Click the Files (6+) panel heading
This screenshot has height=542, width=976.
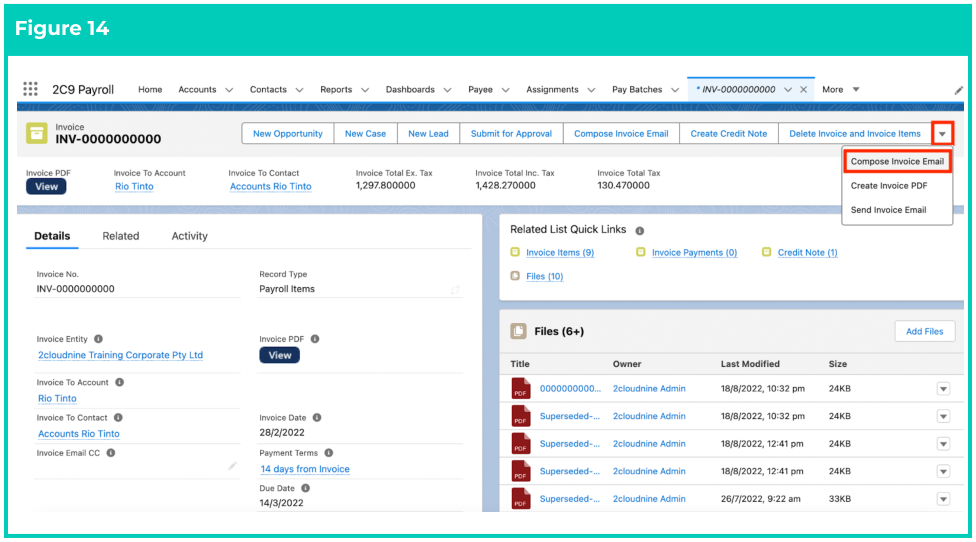pos(559,332)
